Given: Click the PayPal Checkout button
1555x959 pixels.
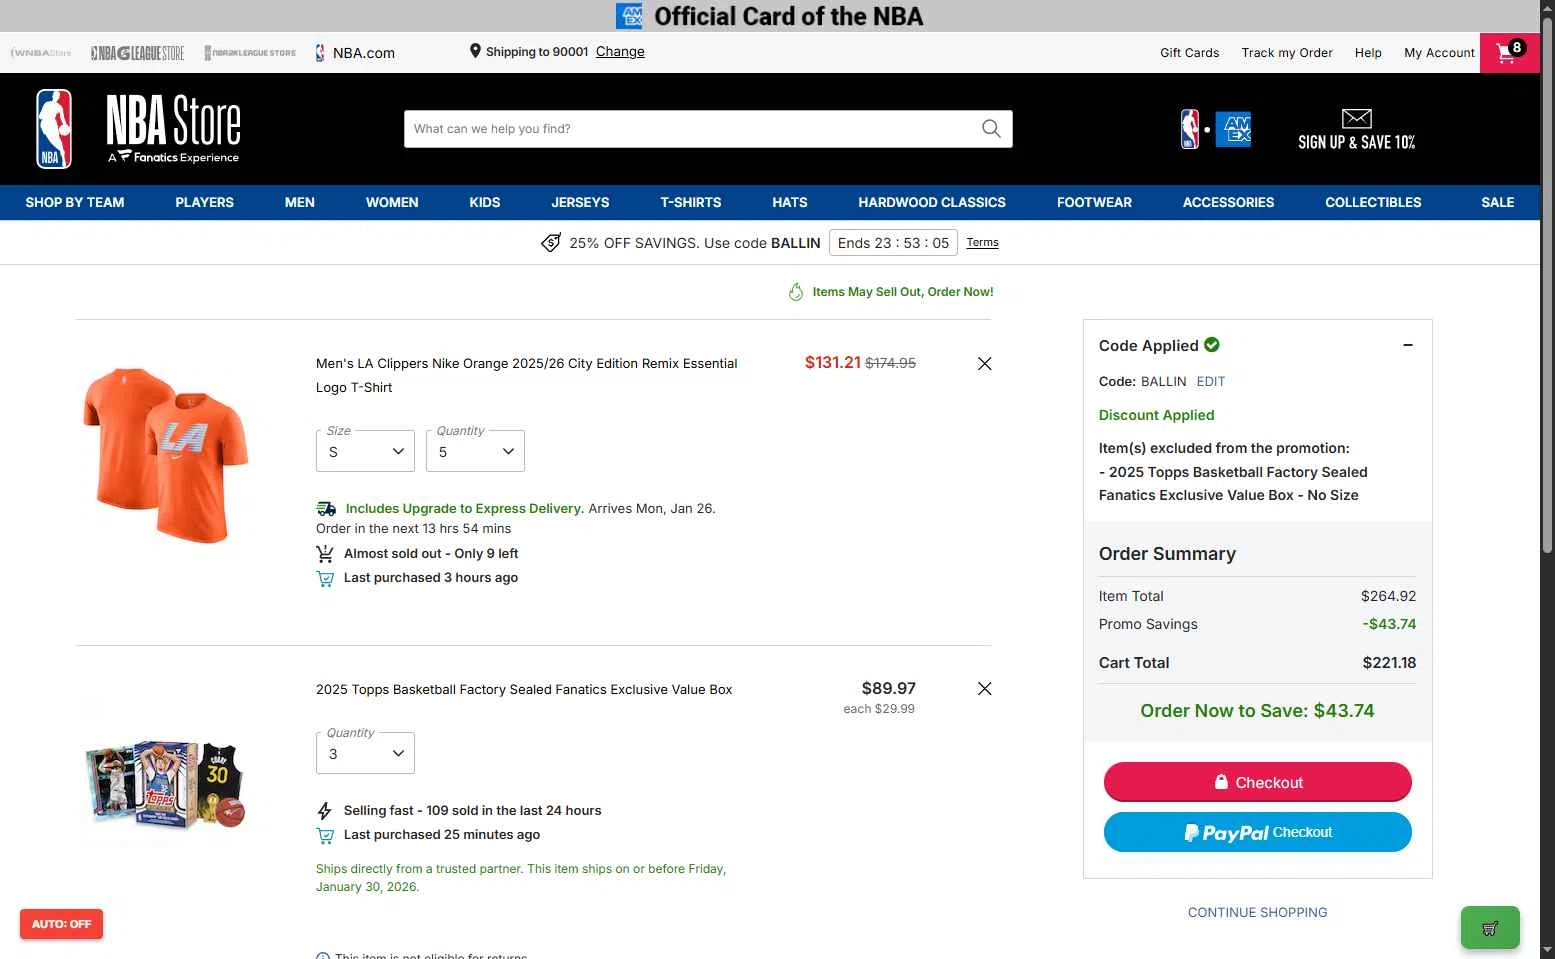Looking at the screenshot, I should coord(1258,832).
